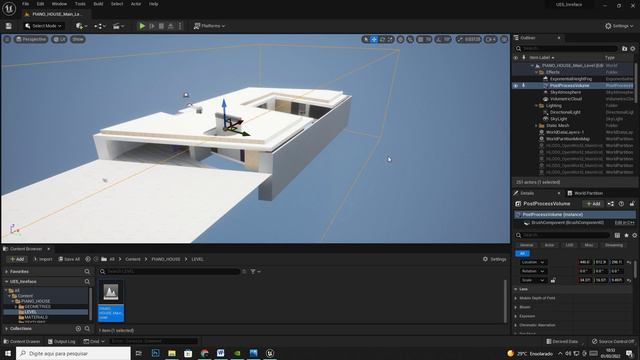Toggle world/local coordinate system globe icon
This screenshot has width=640, height=360.
400,39
